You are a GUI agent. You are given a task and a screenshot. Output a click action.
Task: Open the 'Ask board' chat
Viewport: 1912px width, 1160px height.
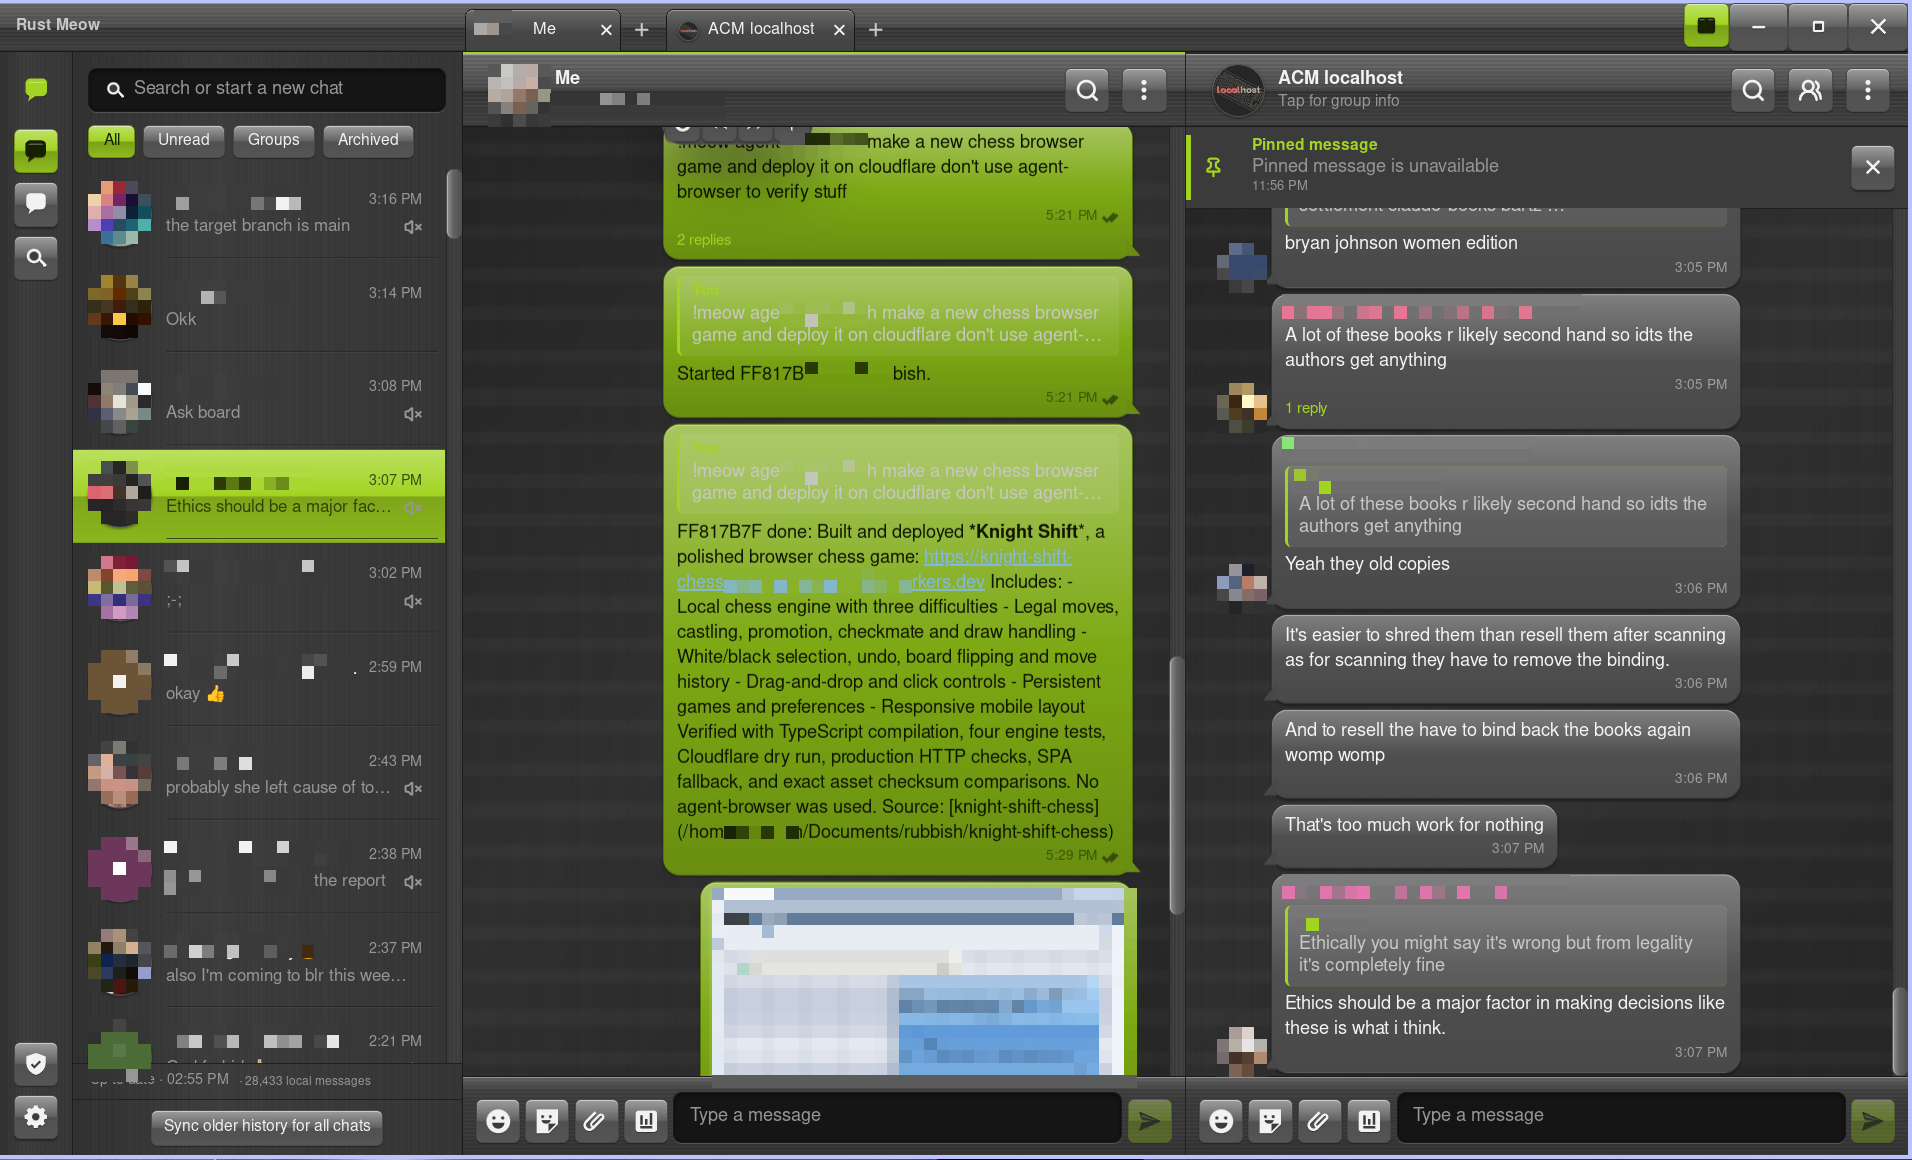click(259, 400)
